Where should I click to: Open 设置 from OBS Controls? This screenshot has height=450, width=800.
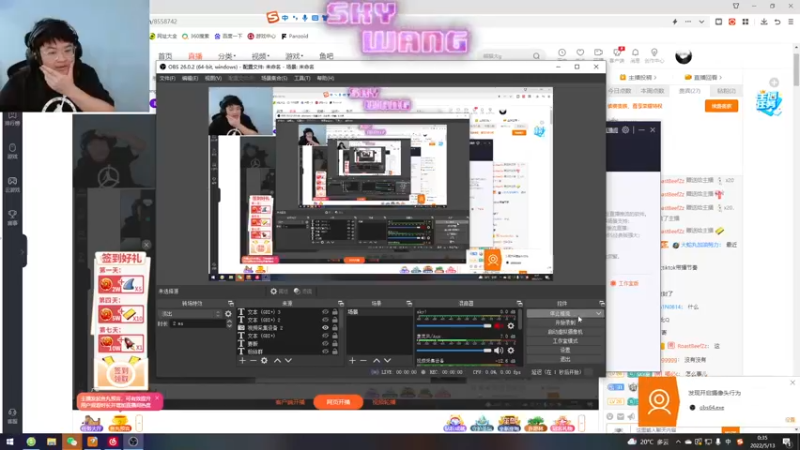click(565, 350)
